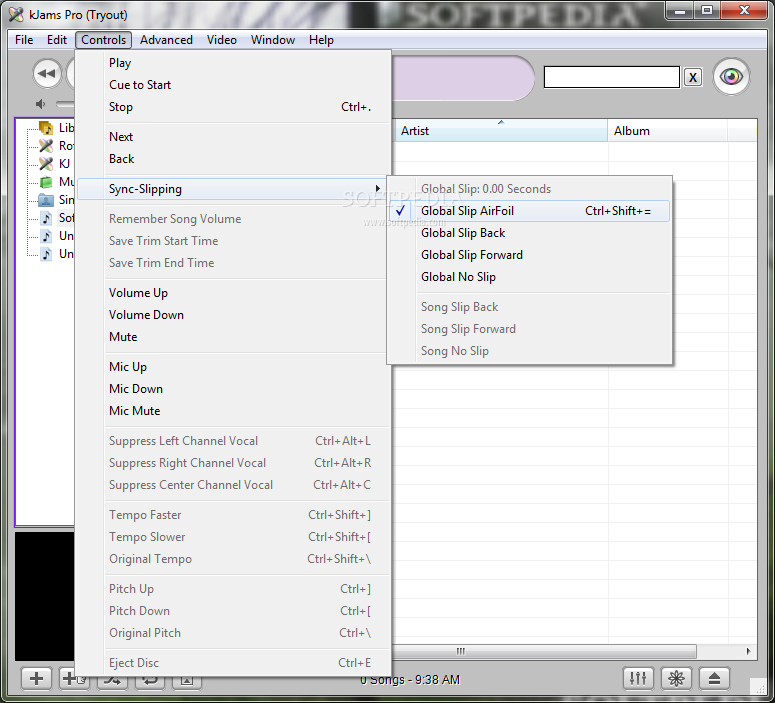The image size is (775, 703).
Task: Click the kJams app icon in the title bar
Action: point(16,14)
